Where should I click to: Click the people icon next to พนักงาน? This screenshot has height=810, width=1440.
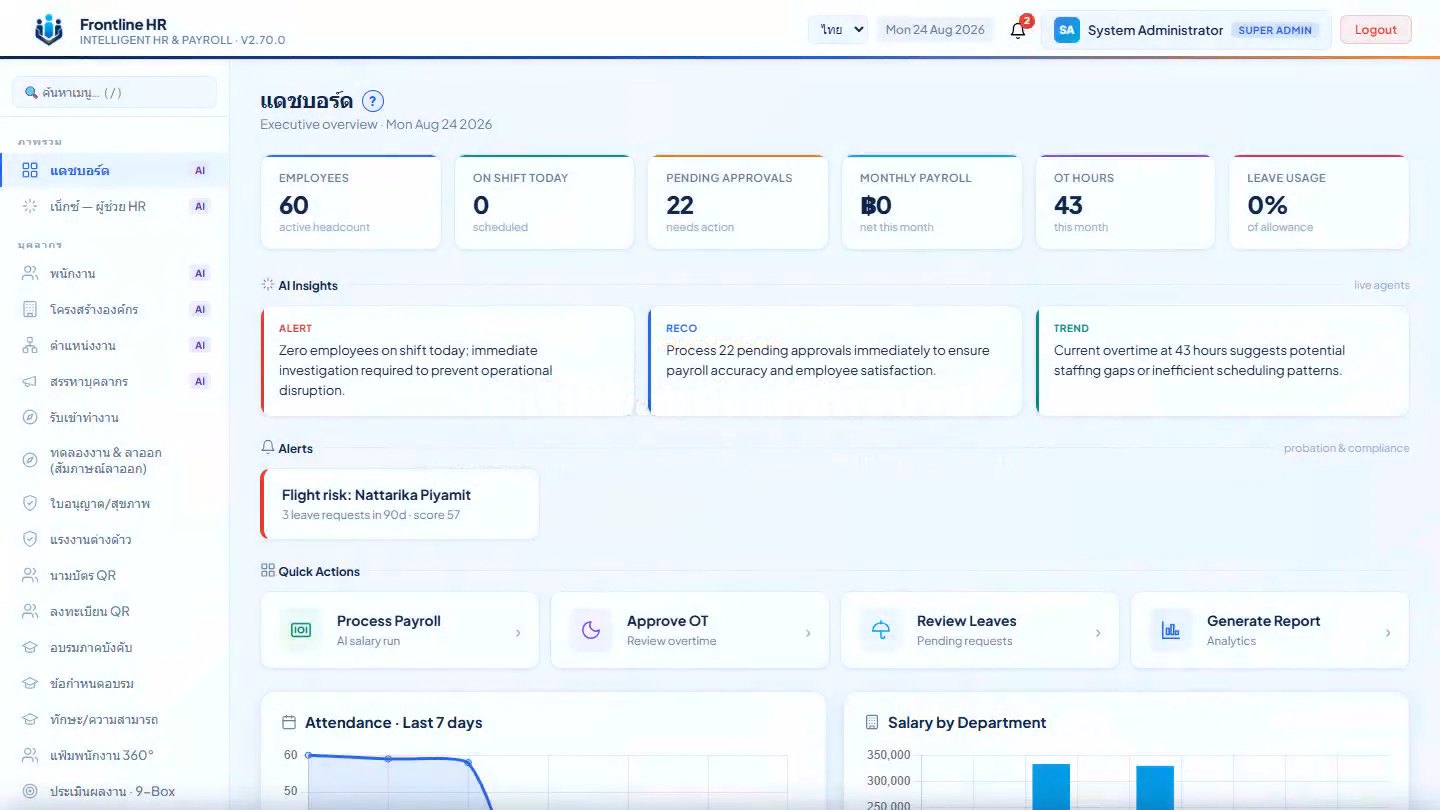pyautogui.click(x=30, y=273)
